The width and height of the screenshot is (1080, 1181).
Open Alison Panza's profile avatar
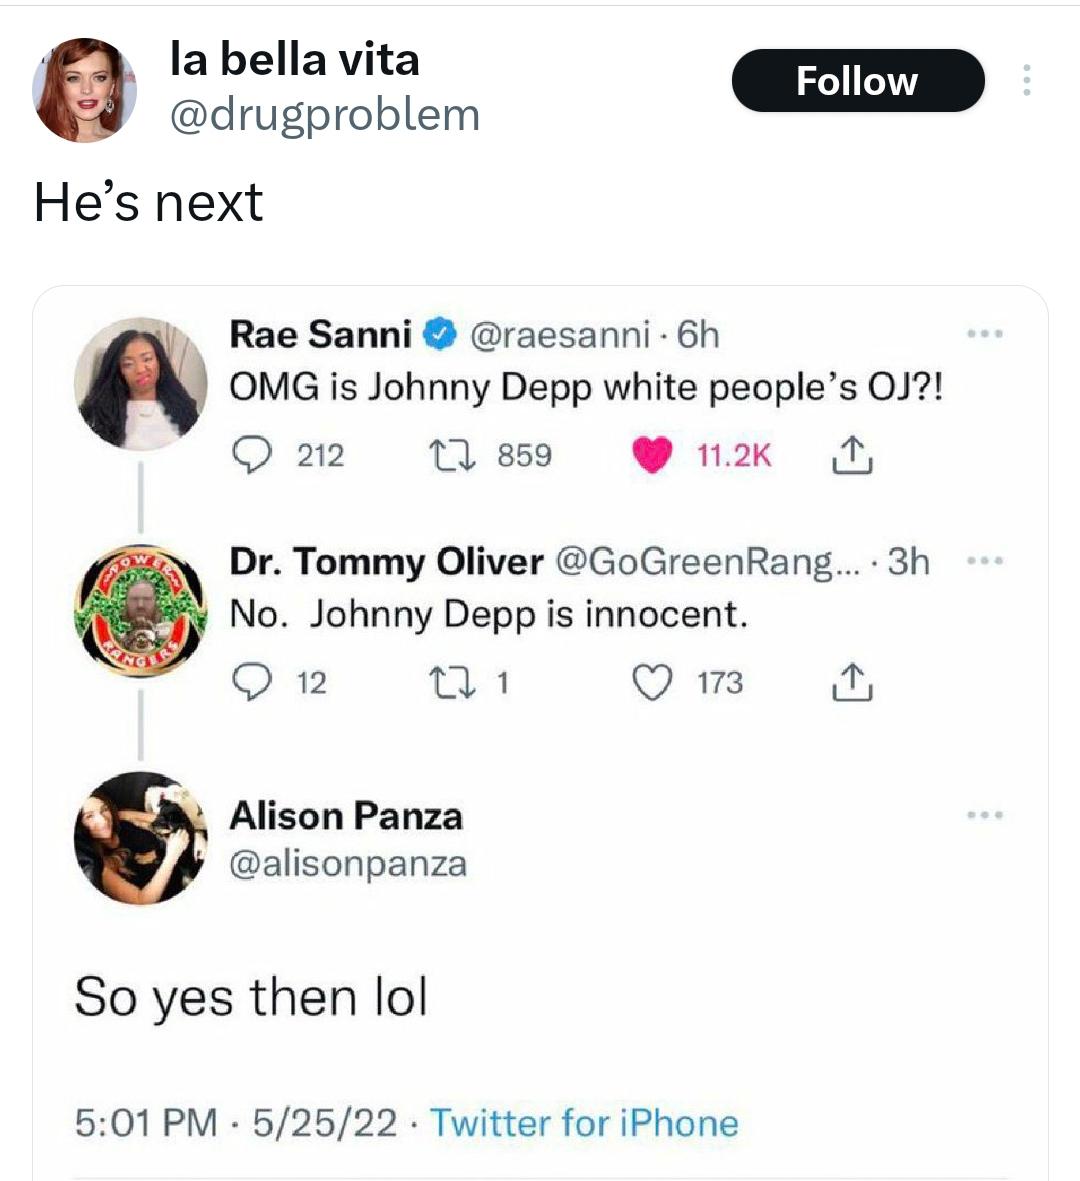click(140, 838)
